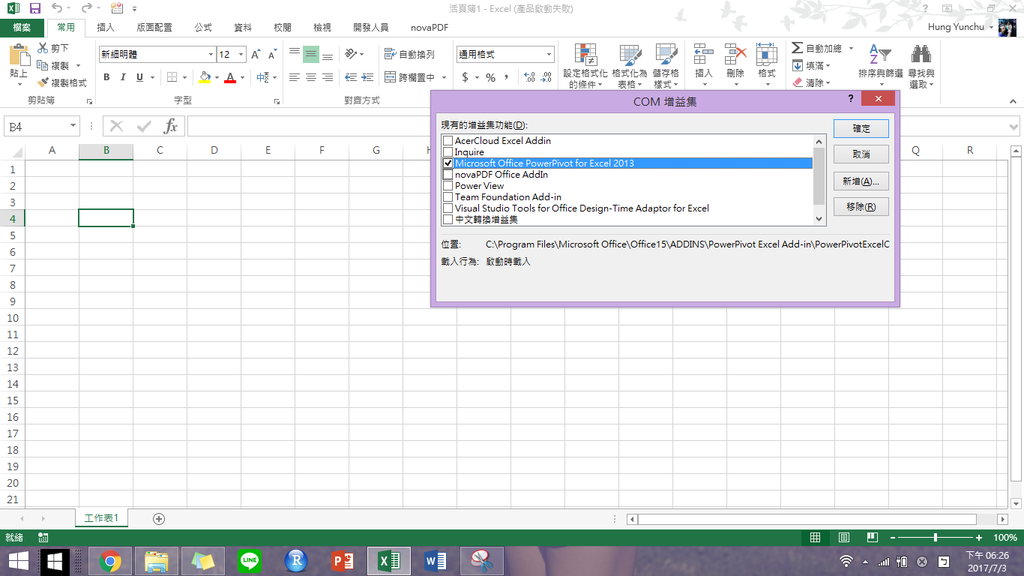
Task: Open Cell Styles gallery
Action: [x=665, y=66]
